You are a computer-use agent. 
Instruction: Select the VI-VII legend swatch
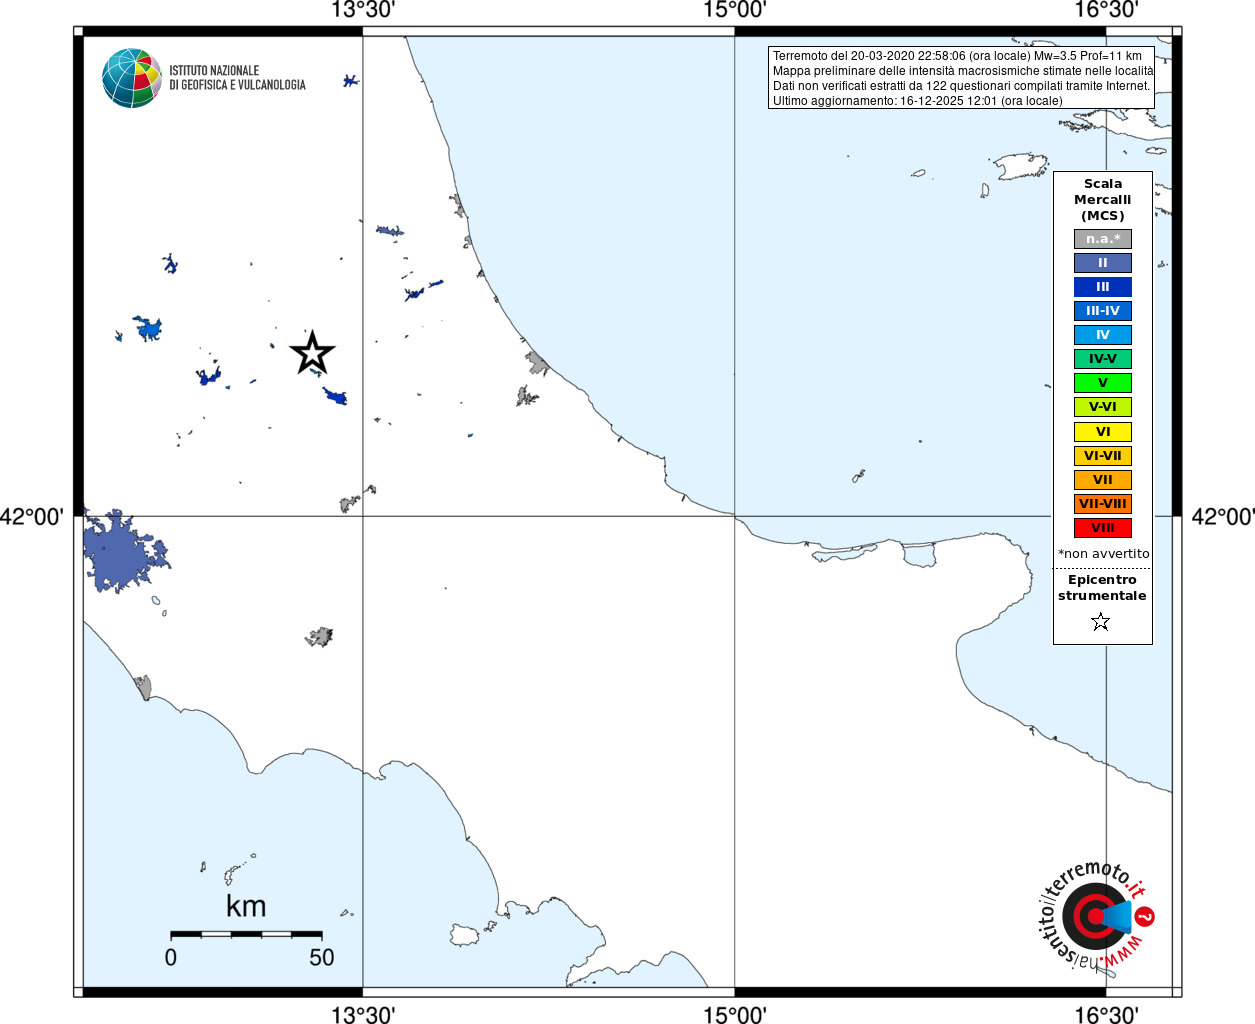click(1103, 456)
